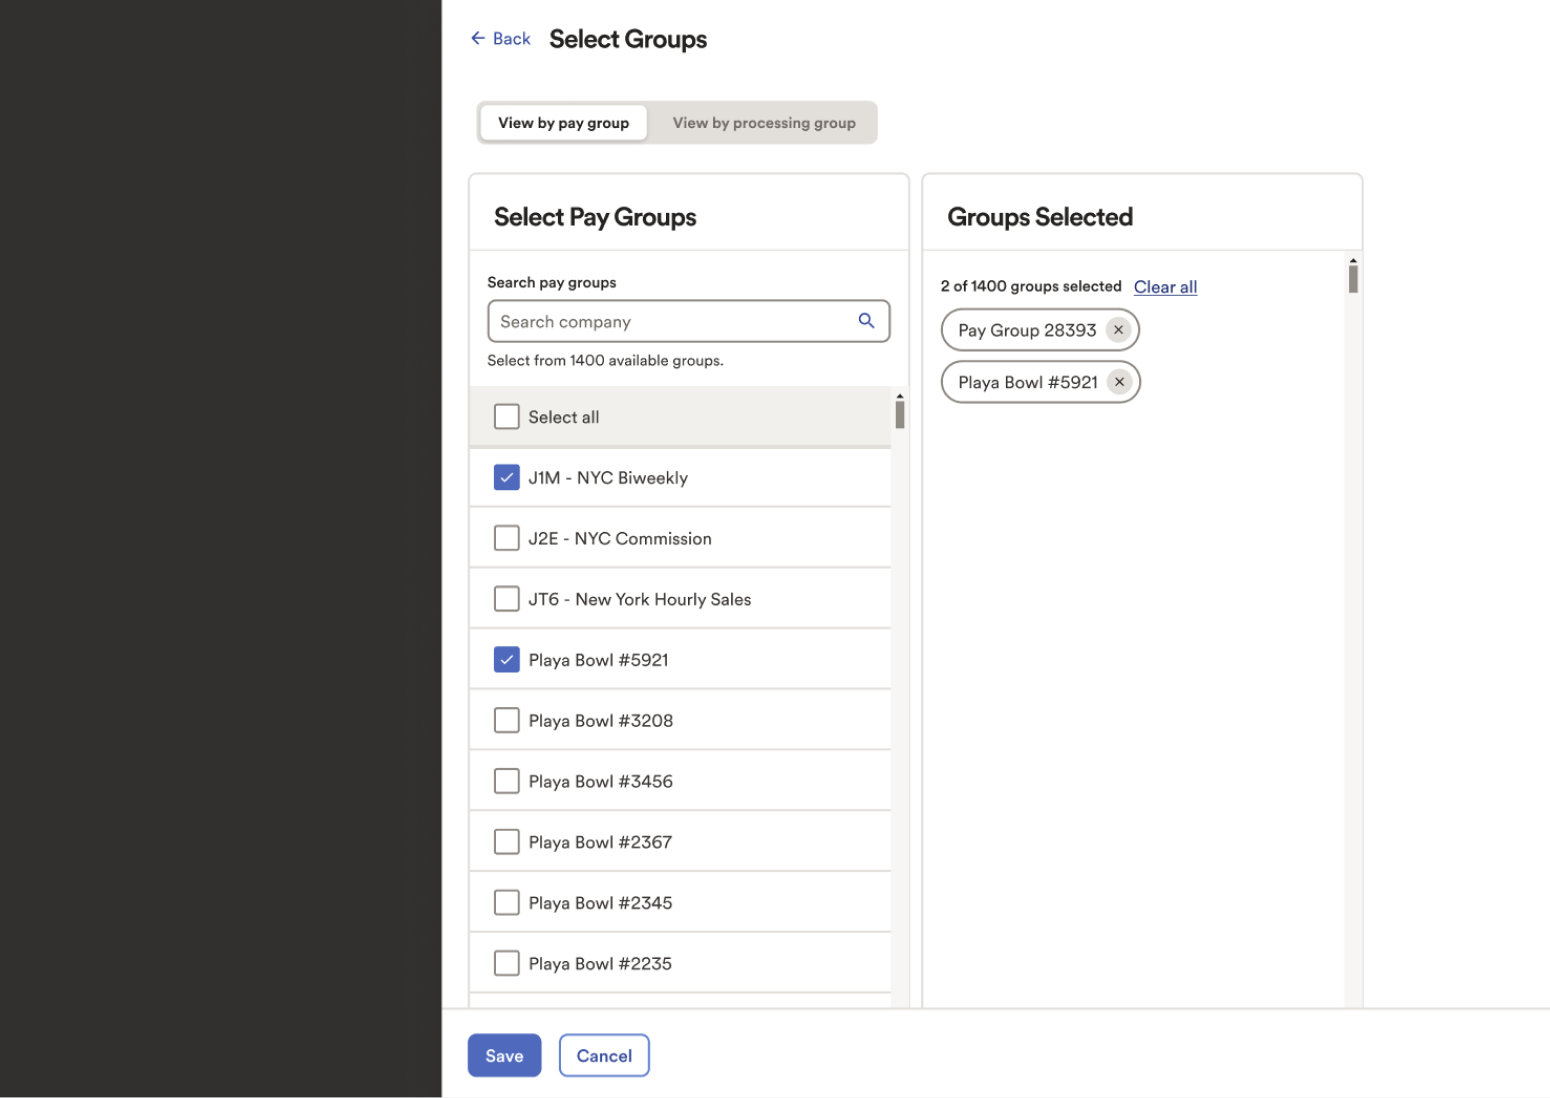
Task: Uncheck Playa Bowl #5921 in the list
Action: [x=506, y=659]
